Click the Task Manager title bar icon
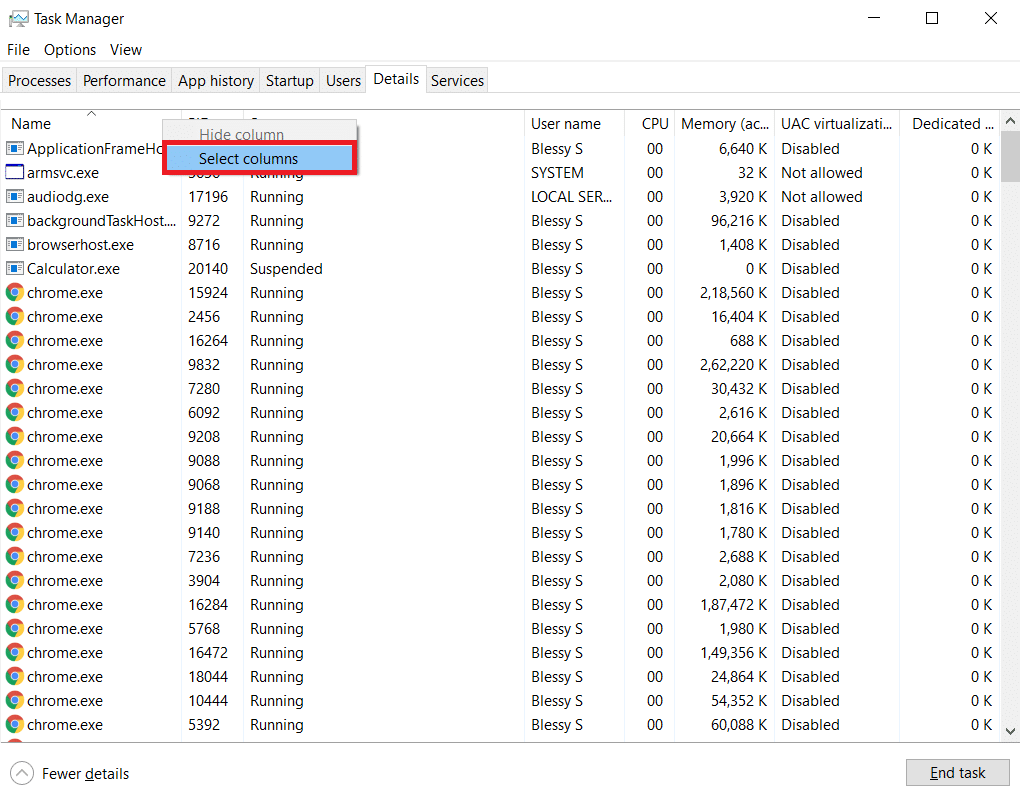 pyautogui.click(x=18, y=19)
